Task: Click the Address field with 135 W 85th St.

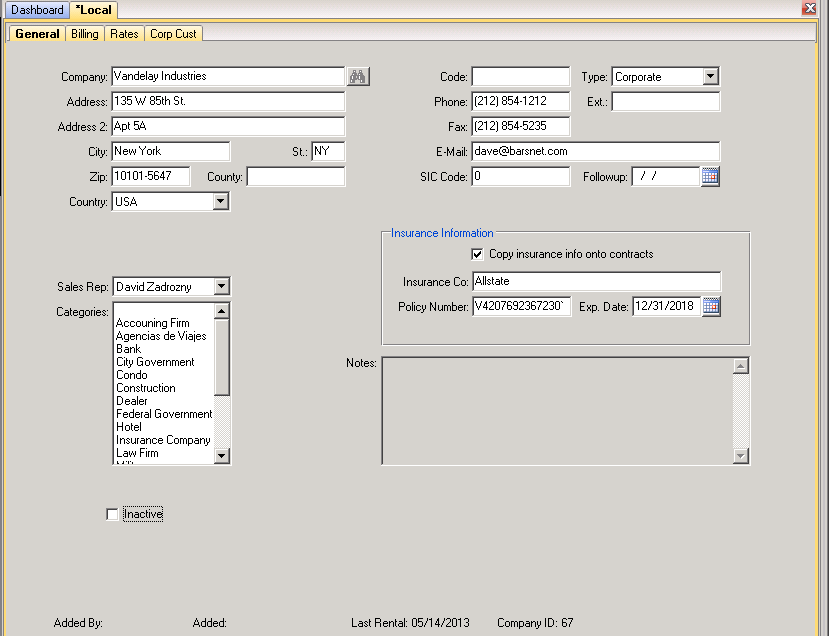Action: pos(228,101)
